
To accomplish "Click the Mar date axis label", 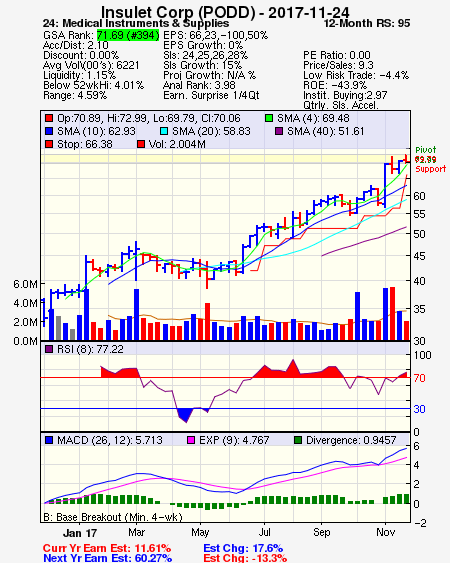I will click(x=136, y=532).
